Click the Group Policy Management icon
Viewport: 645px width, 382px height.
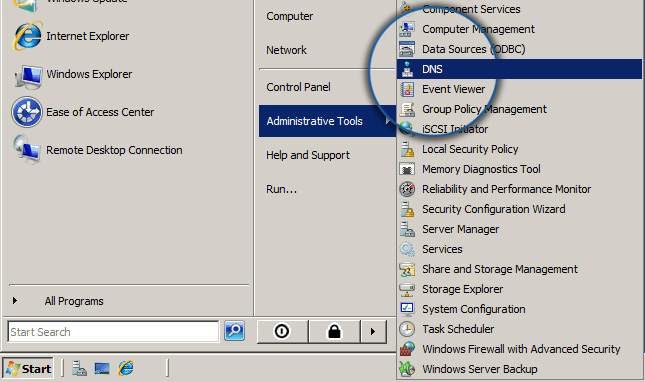(x=407, y=109)
